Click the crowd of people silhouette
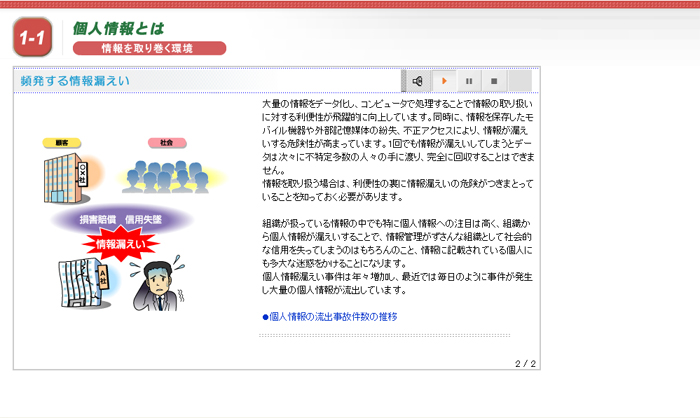 (x=165, y=177)
